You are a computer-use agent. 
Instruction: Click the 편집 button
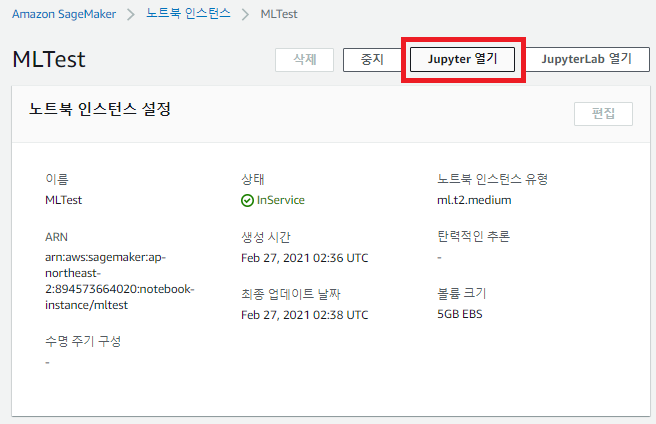pyautogui.click(x=603, y=113)
